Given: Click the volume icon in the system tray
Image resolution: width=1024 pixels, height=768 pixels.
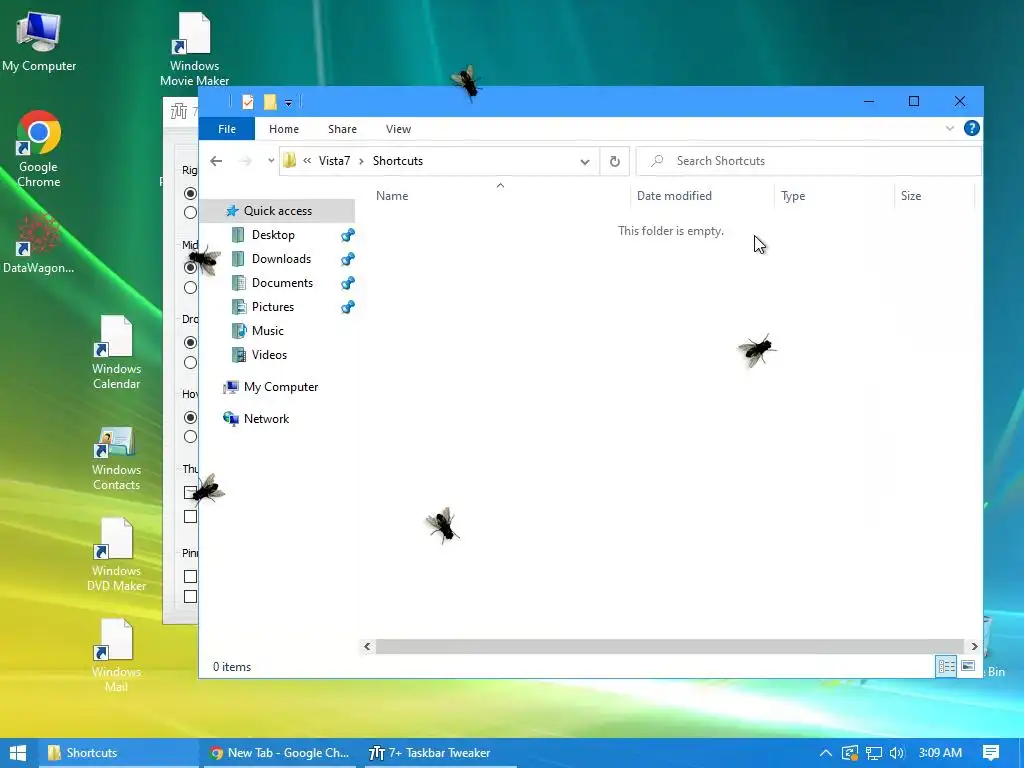Looking at the screenshot, I should 897,753.
